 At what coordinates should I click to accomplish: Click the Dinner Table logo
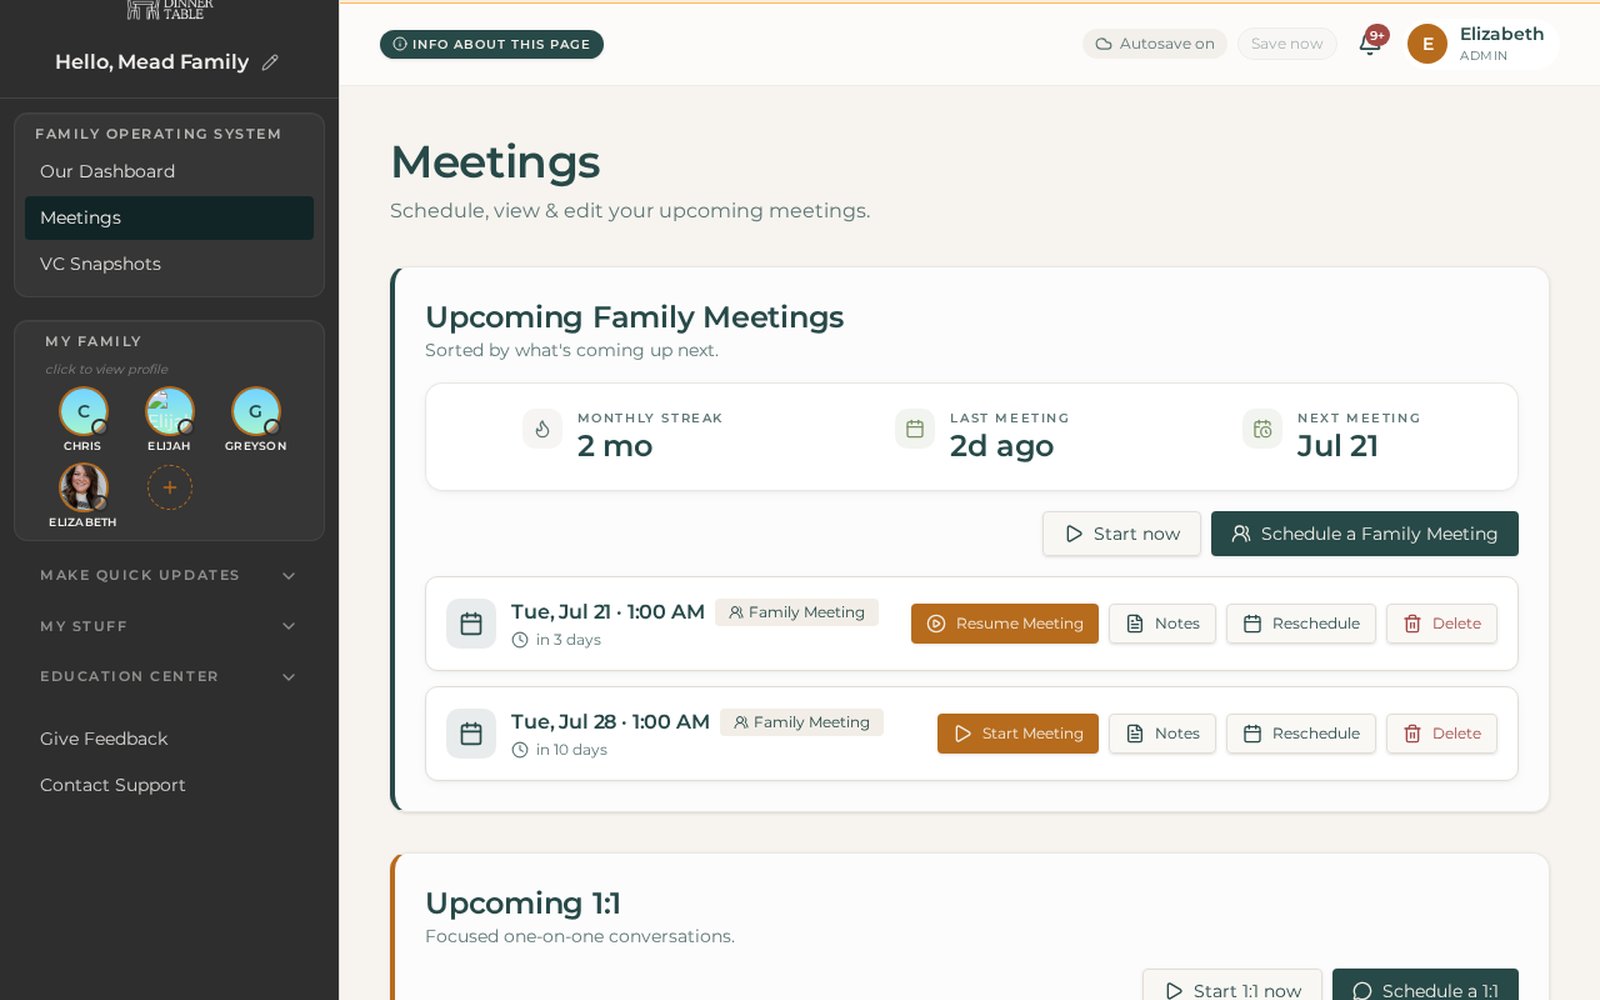click(170, 10)
